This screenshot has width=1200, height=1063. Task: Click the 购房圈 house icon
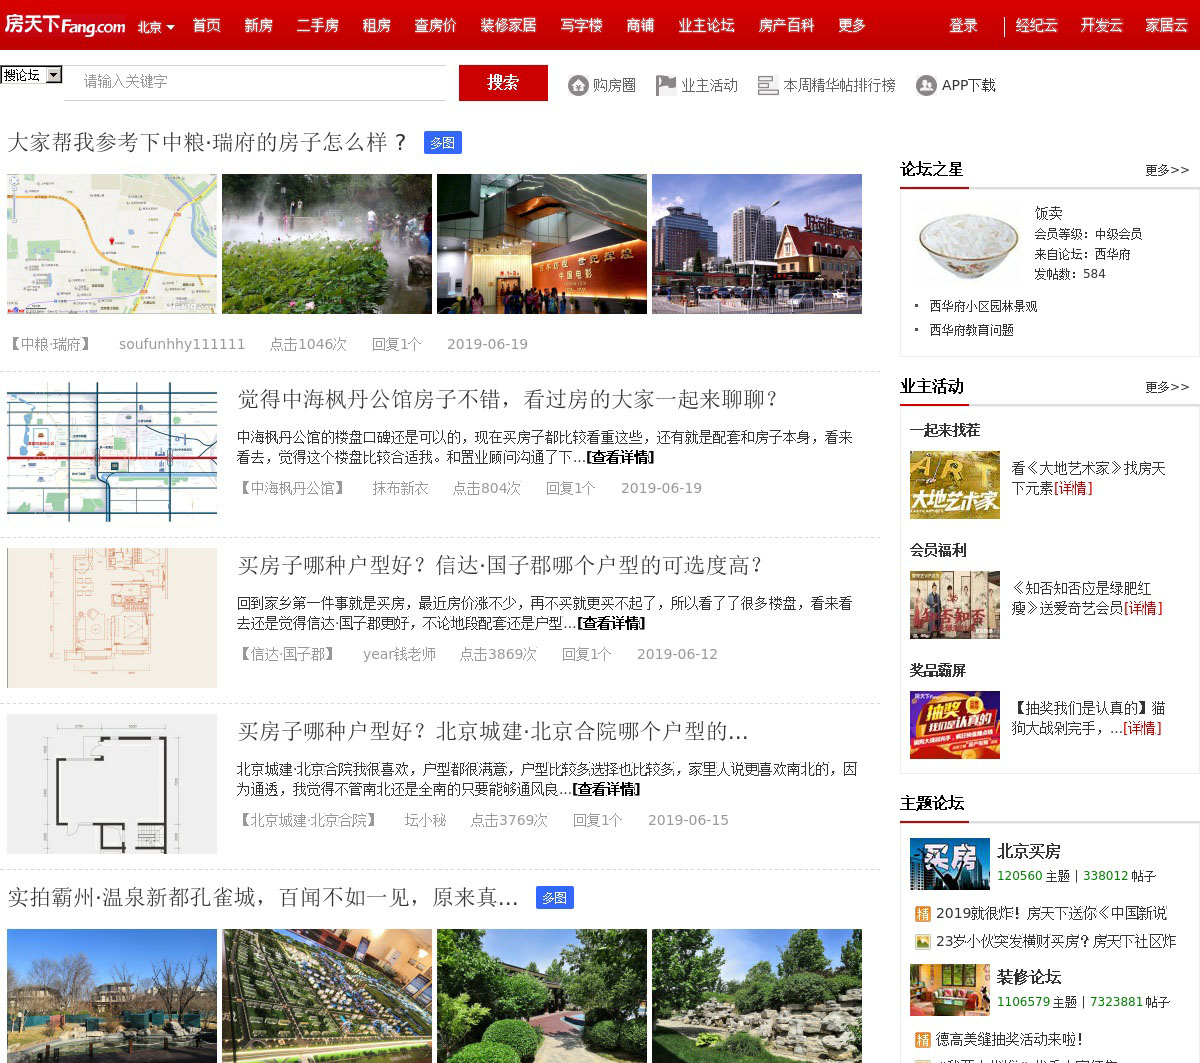tap(578, 86)
